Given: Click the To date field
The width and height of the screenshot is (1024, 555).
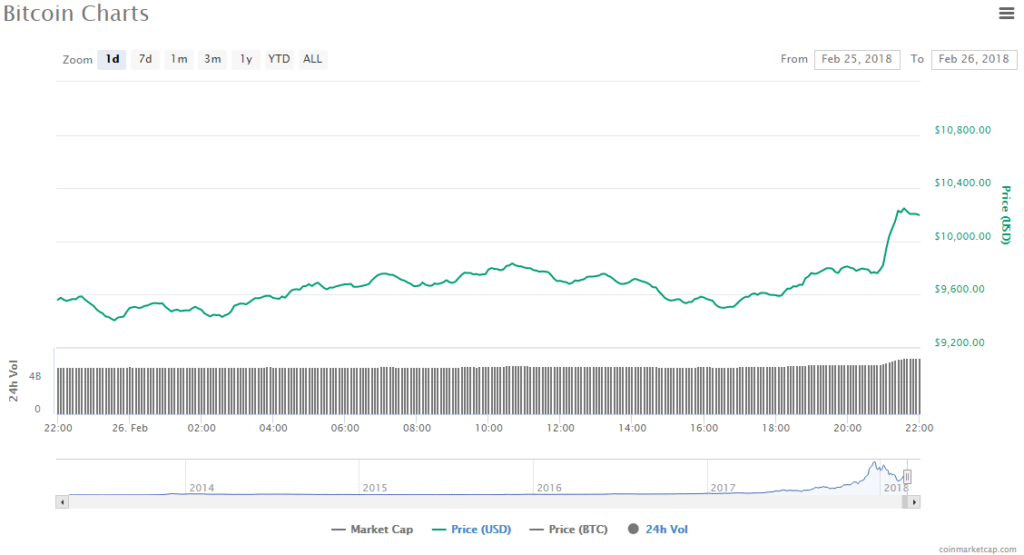Looking at the screenshot, I should click(973, 59).
